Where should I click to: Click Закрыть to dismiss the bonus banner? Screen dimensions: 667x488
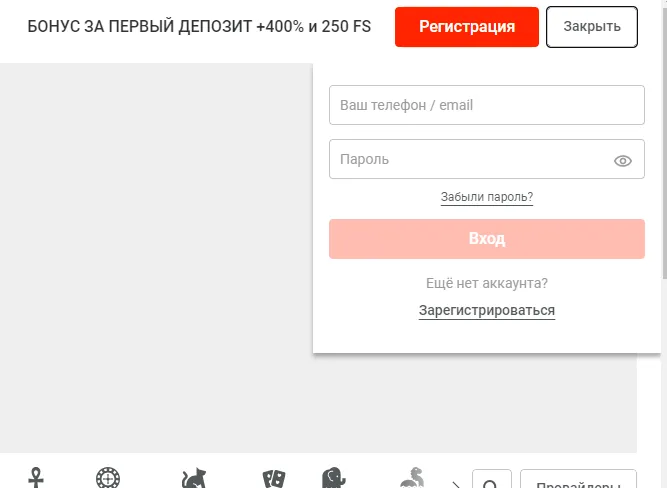click(592, 27)
